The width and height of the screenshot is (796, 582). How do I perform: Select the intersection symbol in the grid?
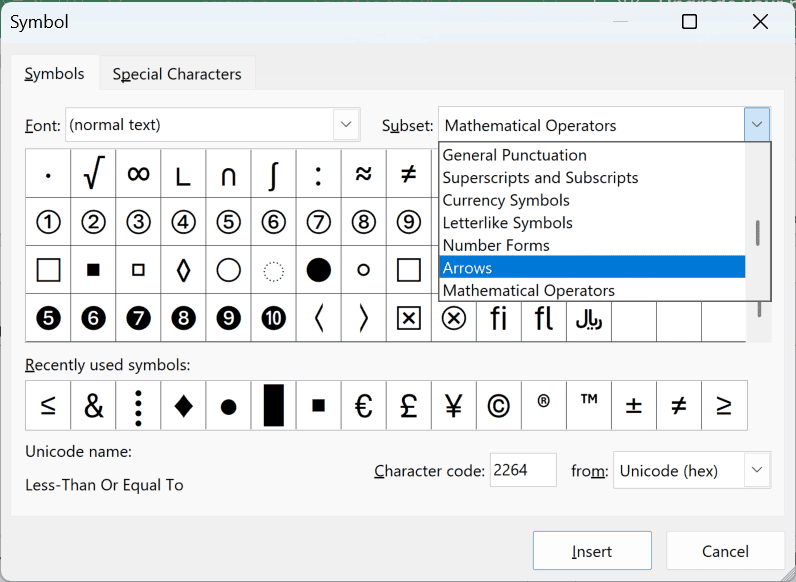(x=228, y=174)
